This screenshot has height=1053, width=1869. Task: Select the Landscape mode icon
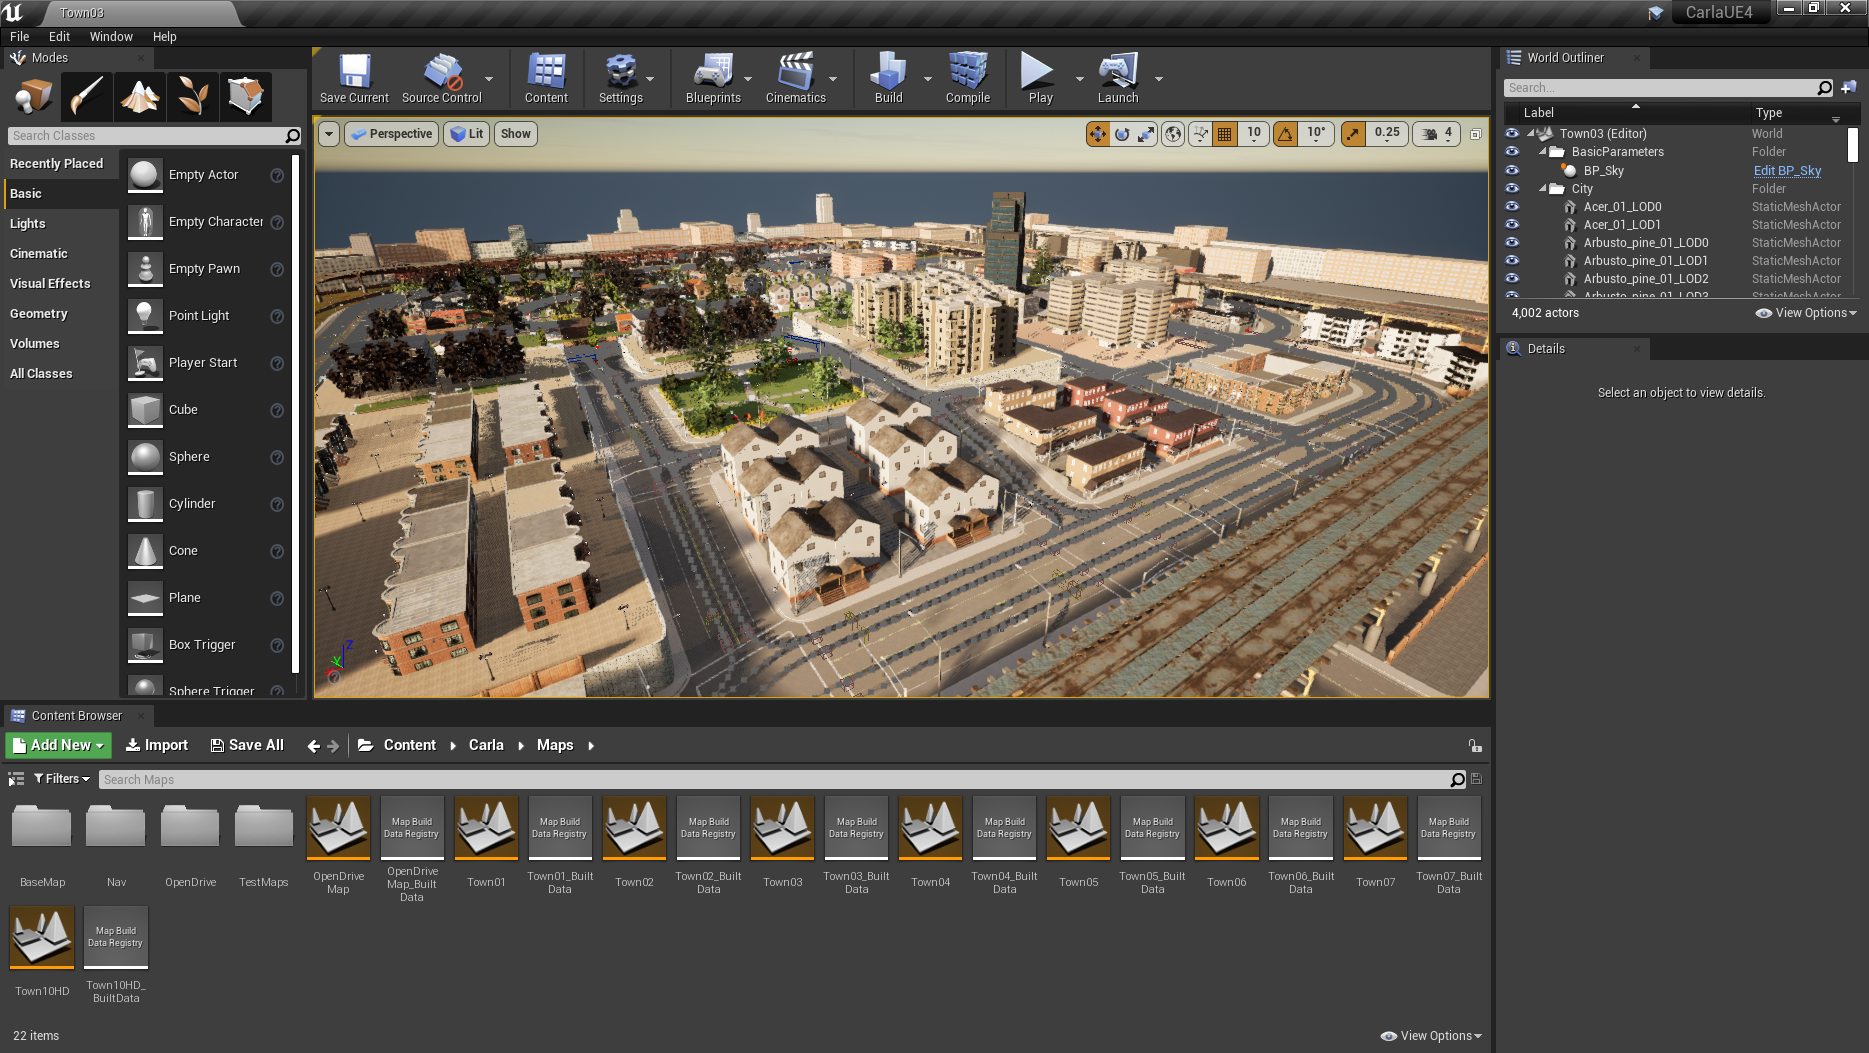pyautogui.click(x=139, y=96)
